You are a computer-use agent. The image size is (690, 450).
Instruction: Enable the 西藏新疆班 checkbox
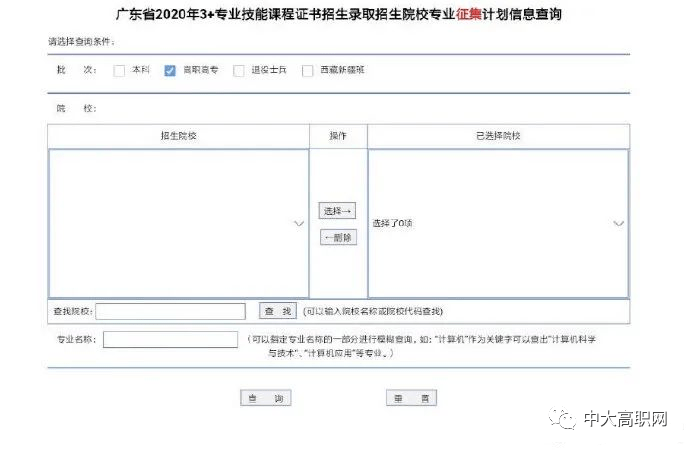308,70
